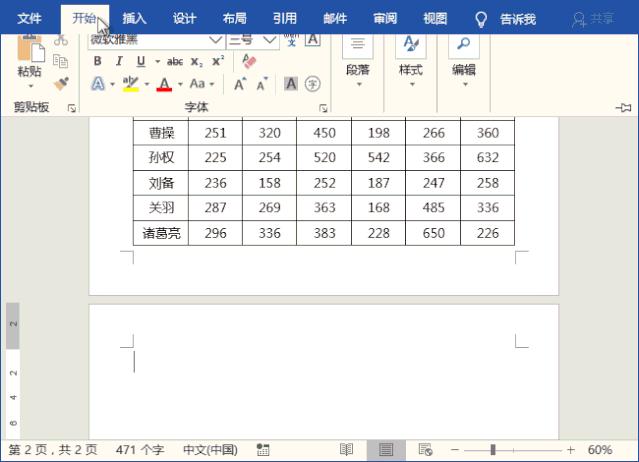Toggle Underline formatting
The image size is (639, 462).
[141, 62]
